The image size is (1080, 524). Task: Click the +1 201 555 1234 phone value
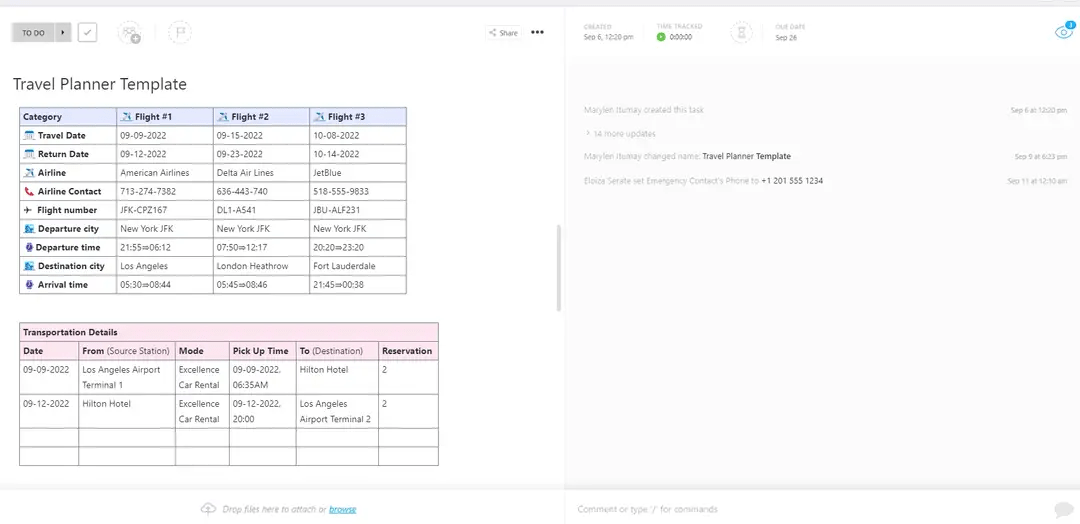(x=792, y=181)
